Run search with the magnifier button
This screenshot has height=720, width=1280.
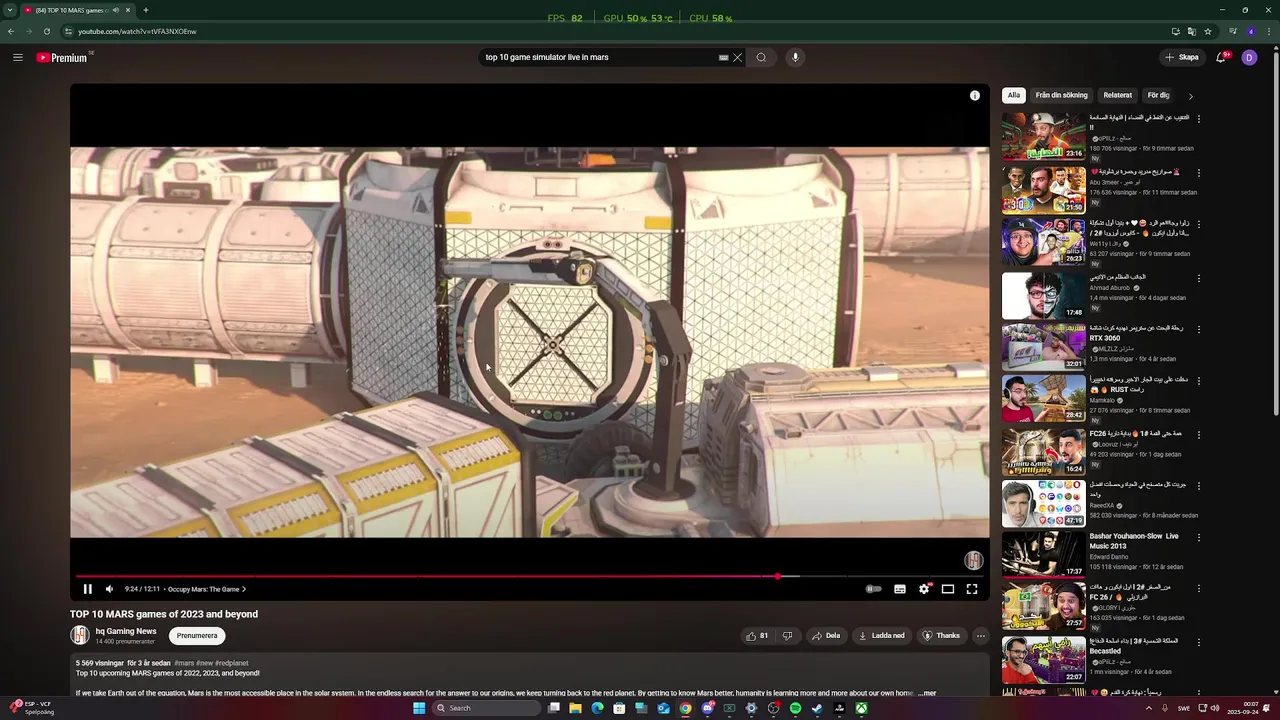coord(761,57)
